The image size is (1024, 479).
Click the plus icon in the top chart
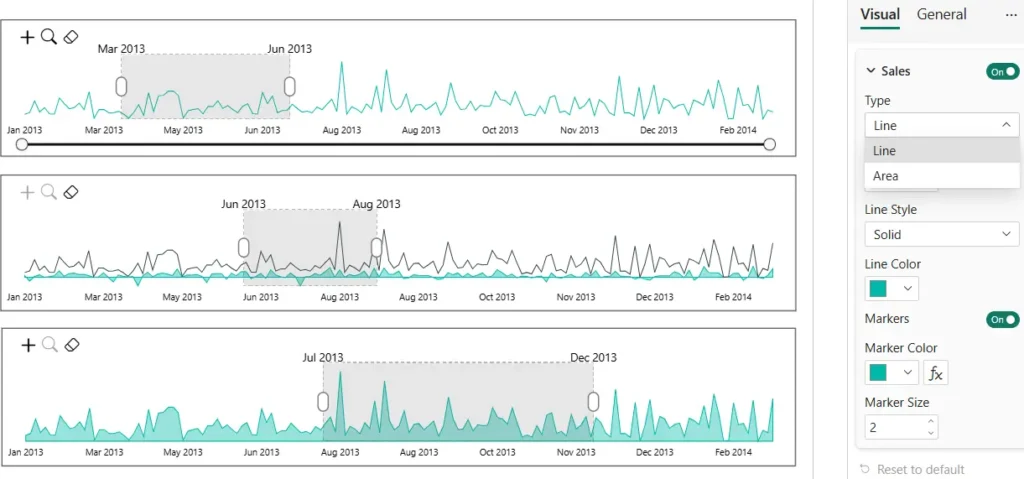pos(27,37)
